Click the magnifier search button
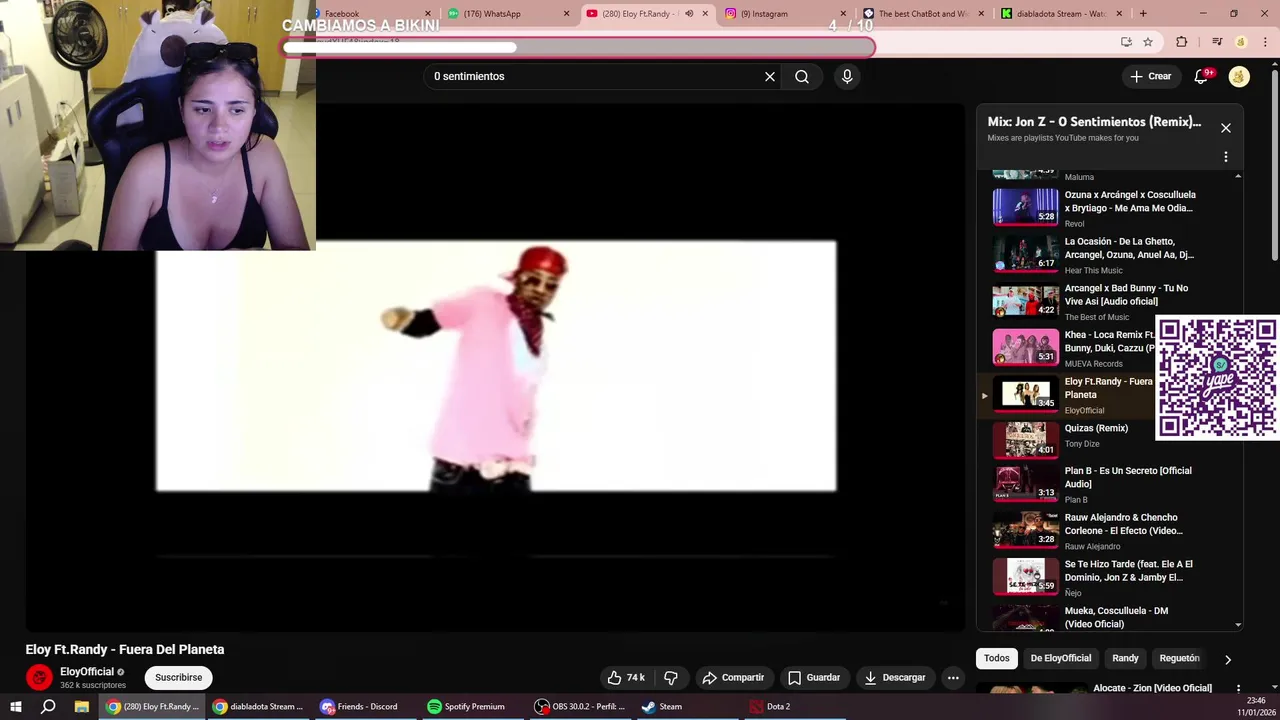 click(x=802, y=76)
